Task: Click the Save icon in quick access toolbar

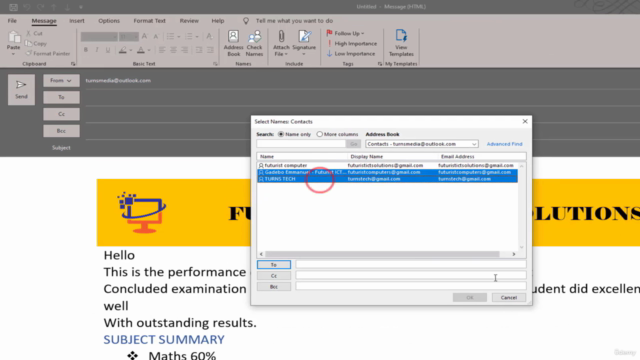Action: click(13, 7)
